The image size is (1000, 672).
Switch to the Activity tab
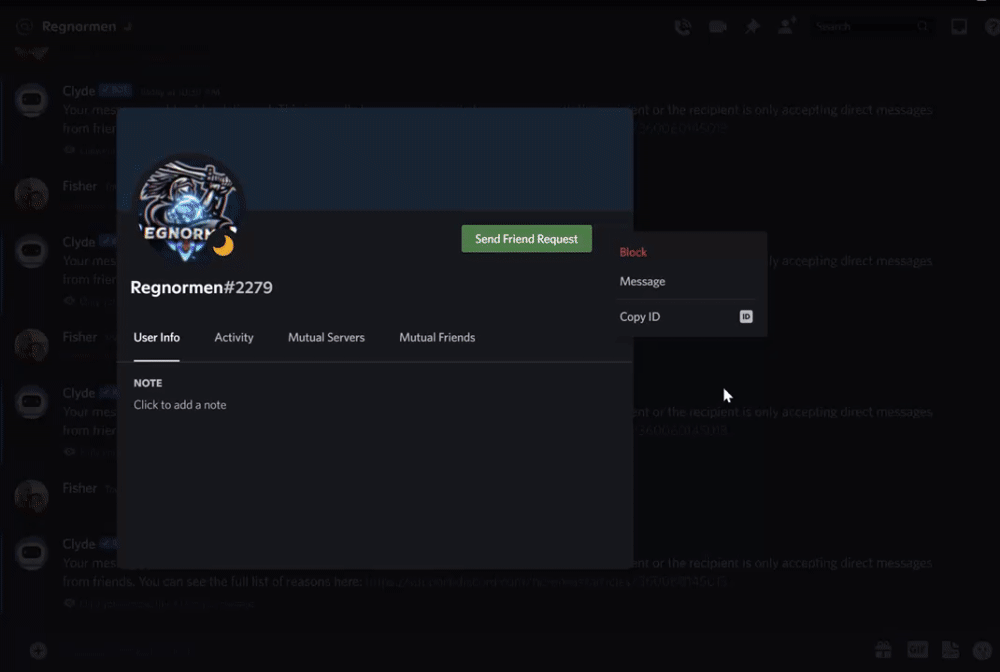[233, 337]
